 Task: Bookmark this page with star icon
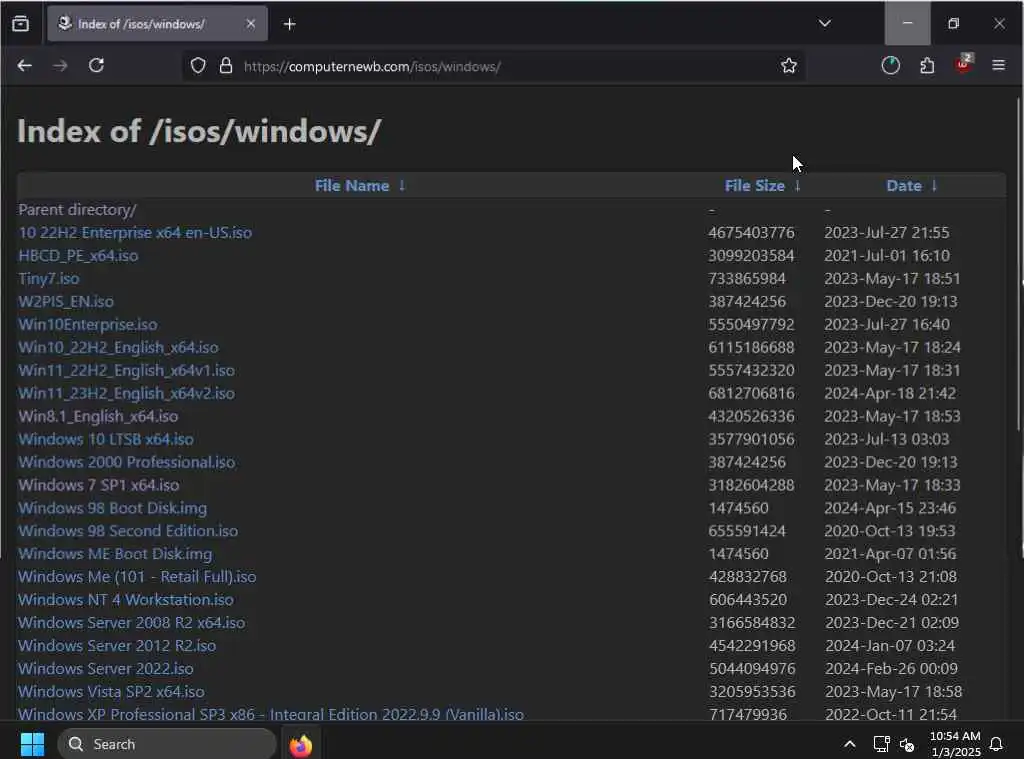tap(789, 66)
